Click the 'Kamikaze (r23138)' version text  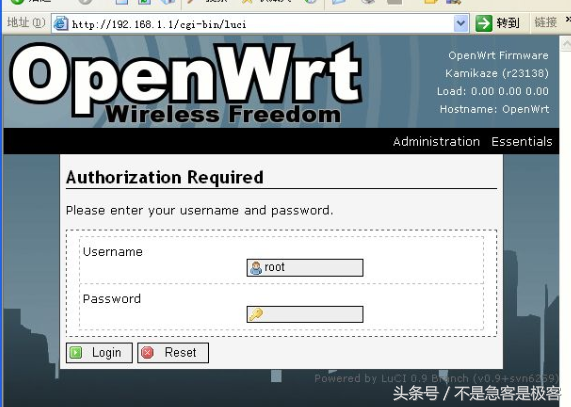point(497,73)
